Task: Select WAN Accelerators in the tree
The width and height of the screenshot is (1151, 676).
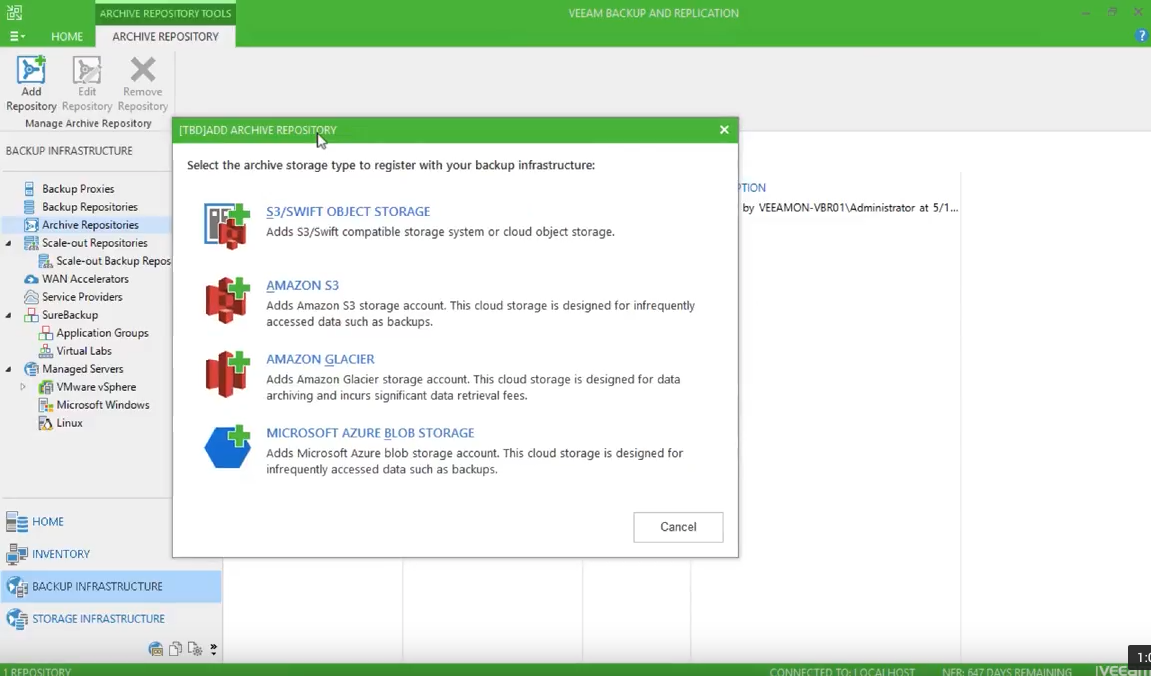Action: (85, 279)
